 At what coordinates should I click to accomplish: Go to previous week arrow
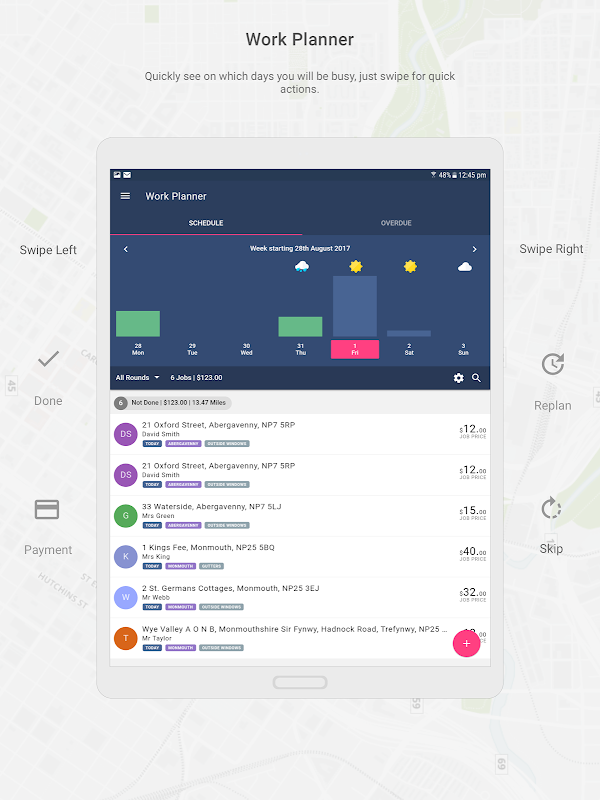click(x=126, y=249)
